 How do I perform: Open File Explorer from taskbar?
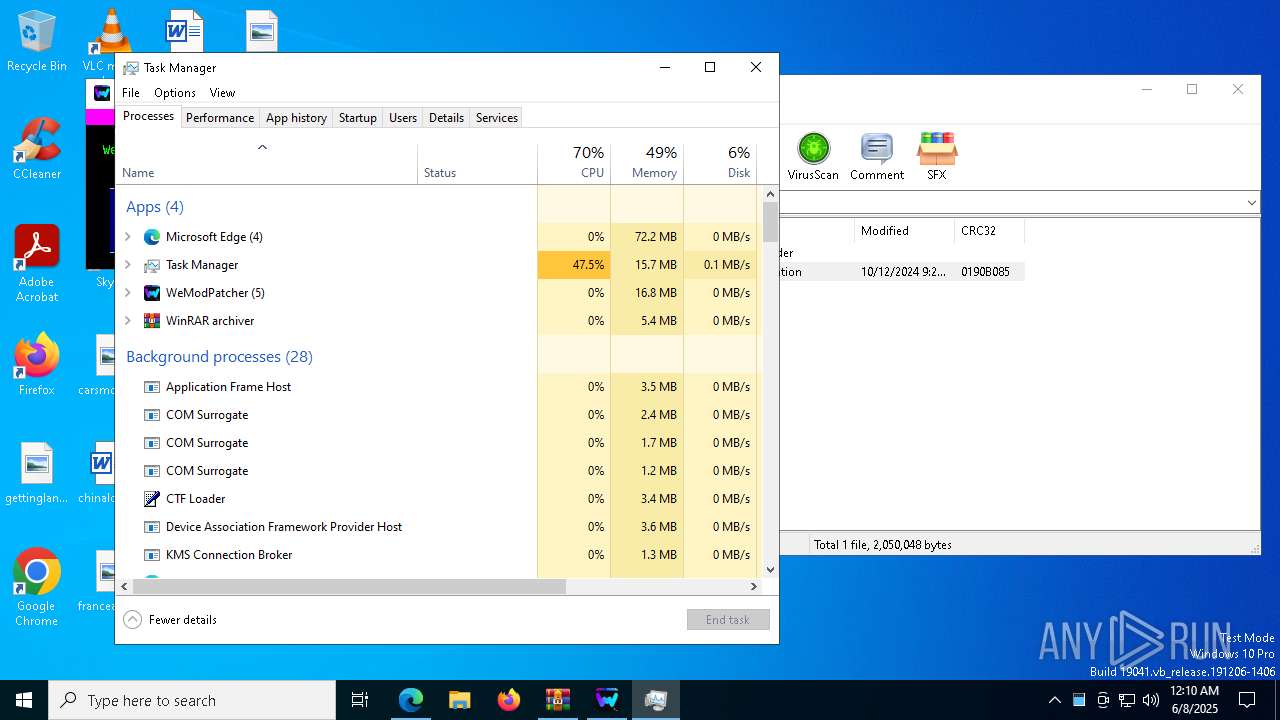460,700
